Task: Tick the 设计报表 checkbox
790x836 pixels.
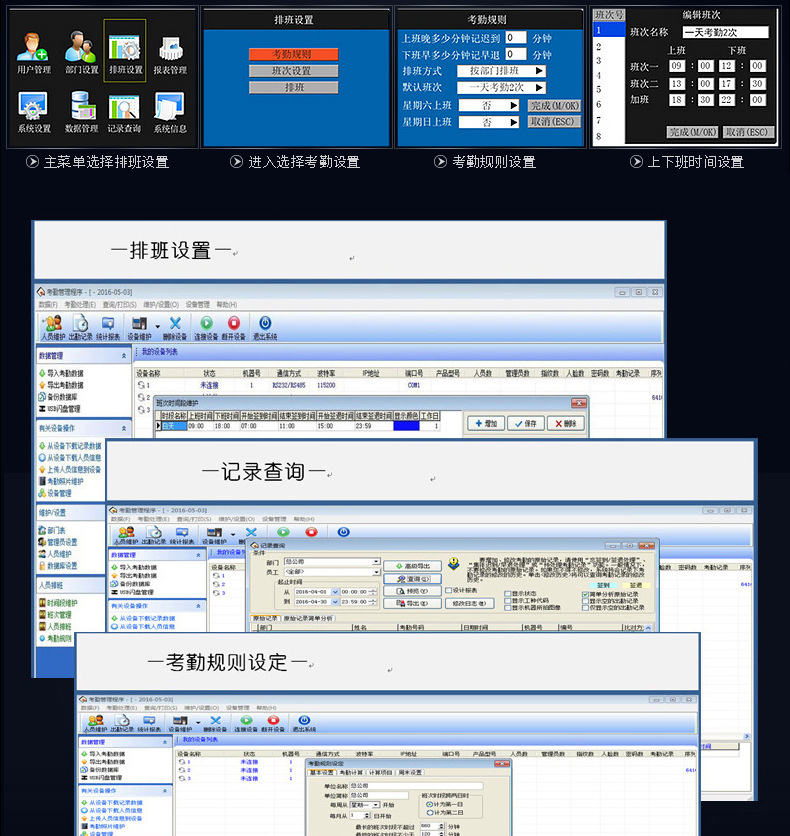Action: point(448,590)
